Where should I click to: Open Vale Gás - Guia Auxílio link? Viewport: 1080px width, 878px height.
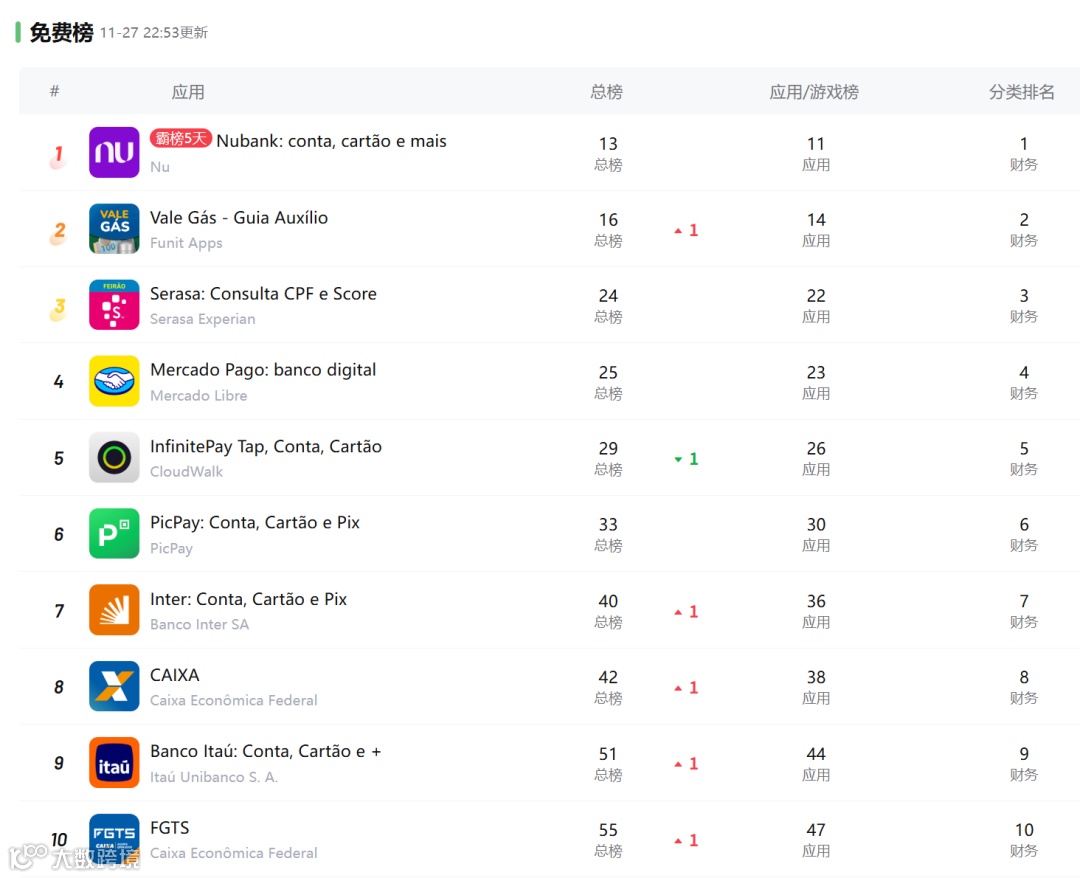click(x=239, y=218)
